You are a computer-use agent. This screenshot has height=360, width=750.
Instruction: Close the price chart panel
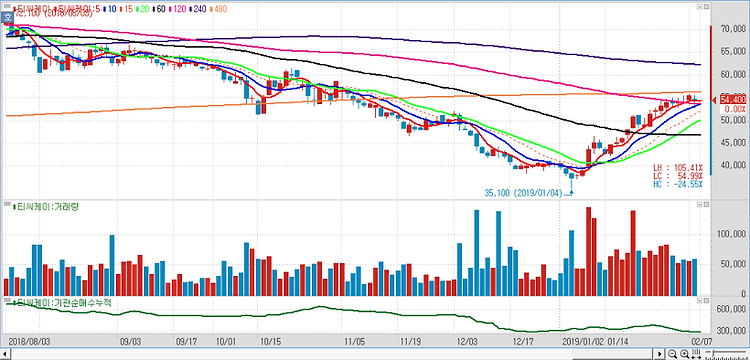coord(706,7)
